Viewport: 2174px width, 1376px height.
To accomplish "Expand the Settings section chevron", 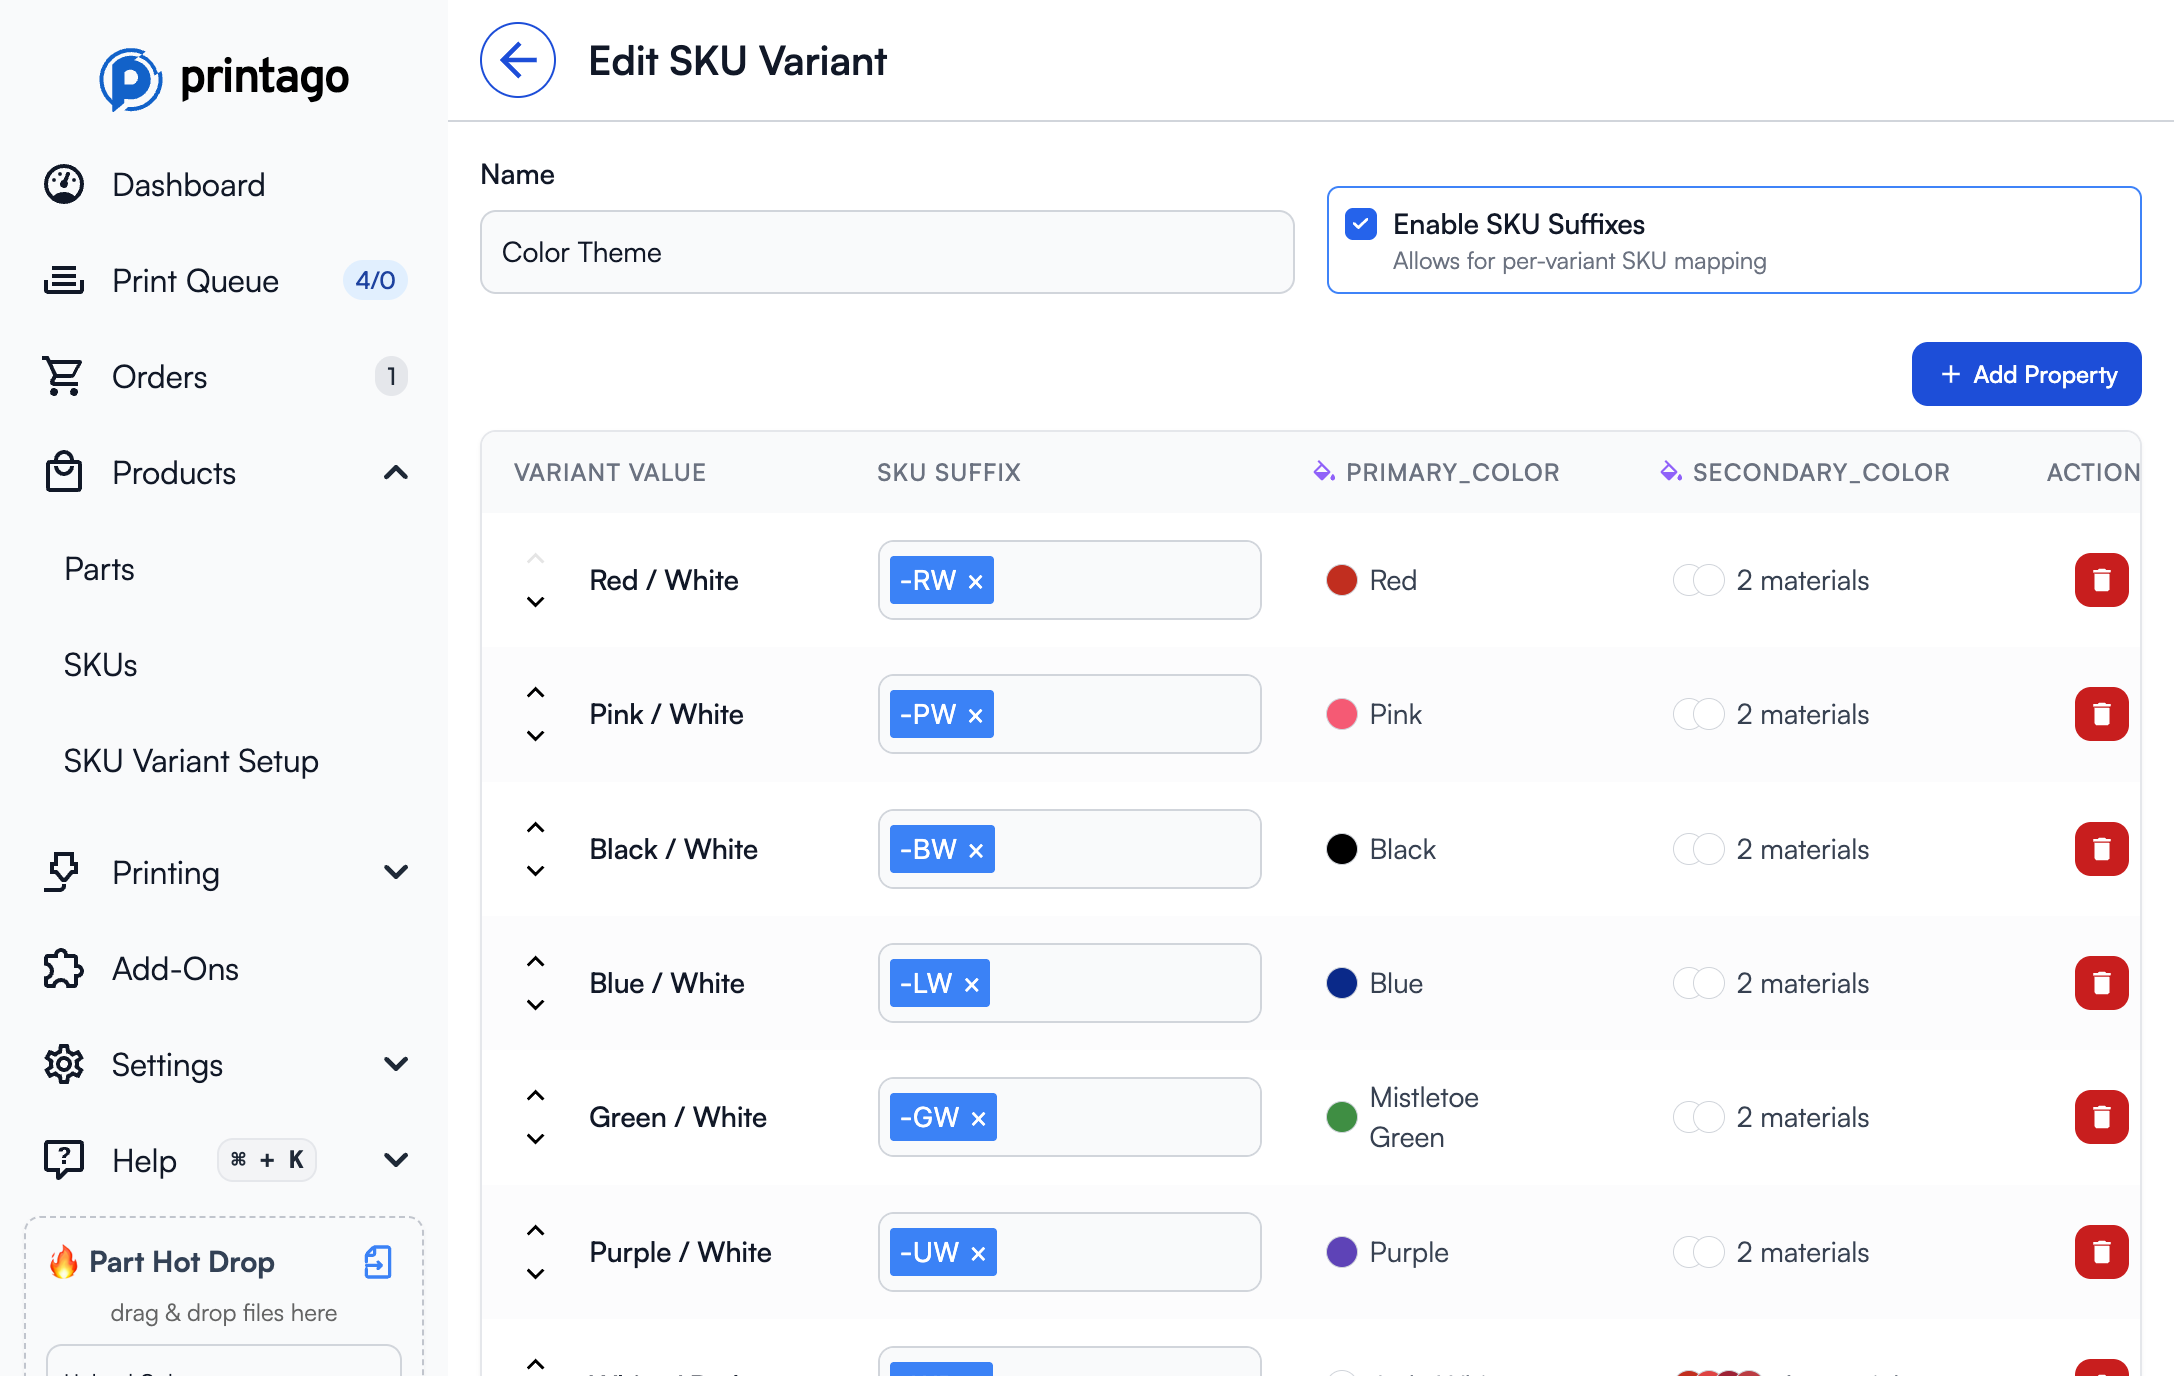I will click(396, 1064).
